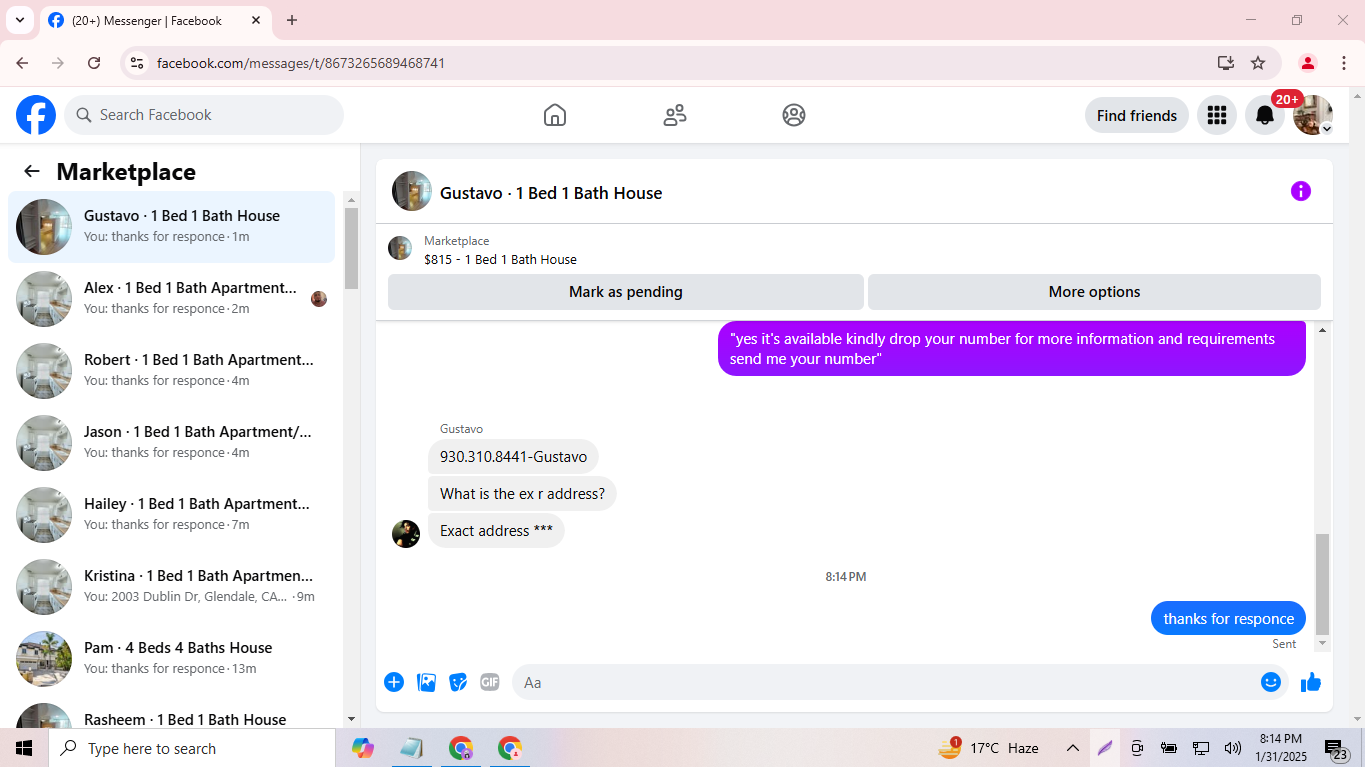This screenshot has height=767, width=1365.
Task: Click the Find friends button
Action: tap(1137, 115)
